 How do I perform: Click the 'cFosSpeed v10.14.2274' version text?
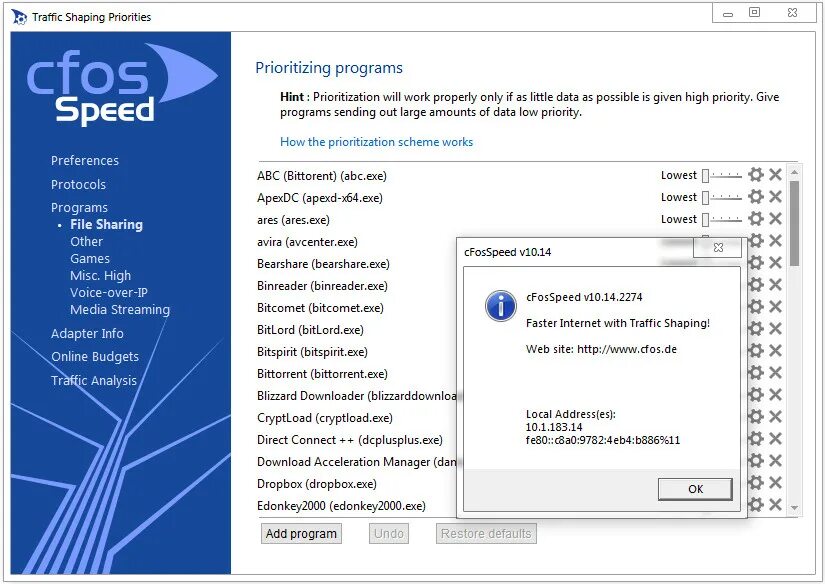584,297
